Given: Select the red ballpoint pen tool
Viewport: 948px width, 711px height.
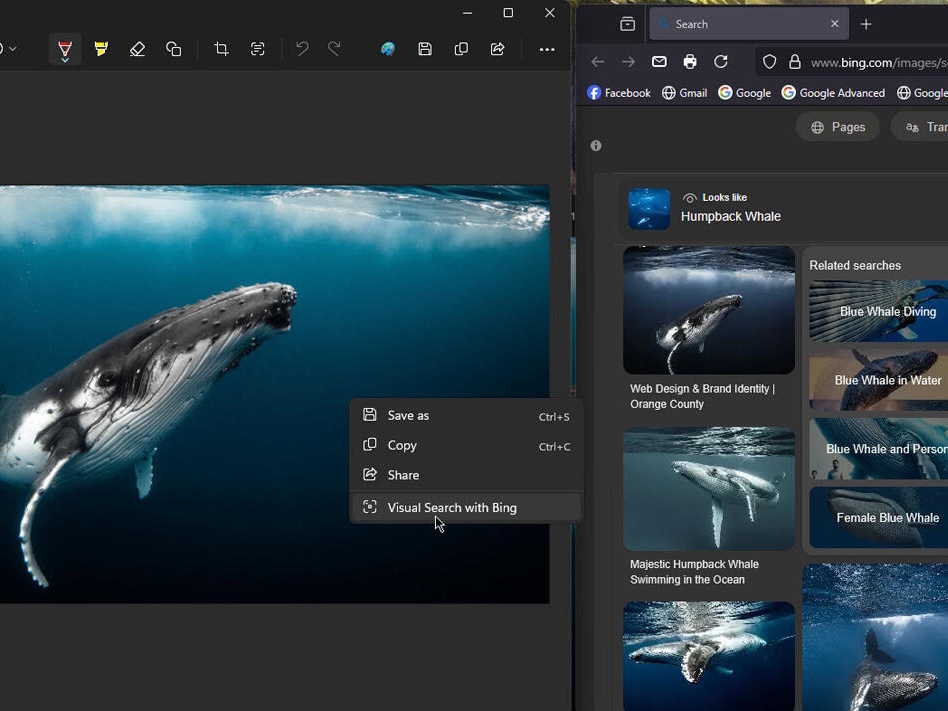Looking at the screenshot, I should (65, 49).
